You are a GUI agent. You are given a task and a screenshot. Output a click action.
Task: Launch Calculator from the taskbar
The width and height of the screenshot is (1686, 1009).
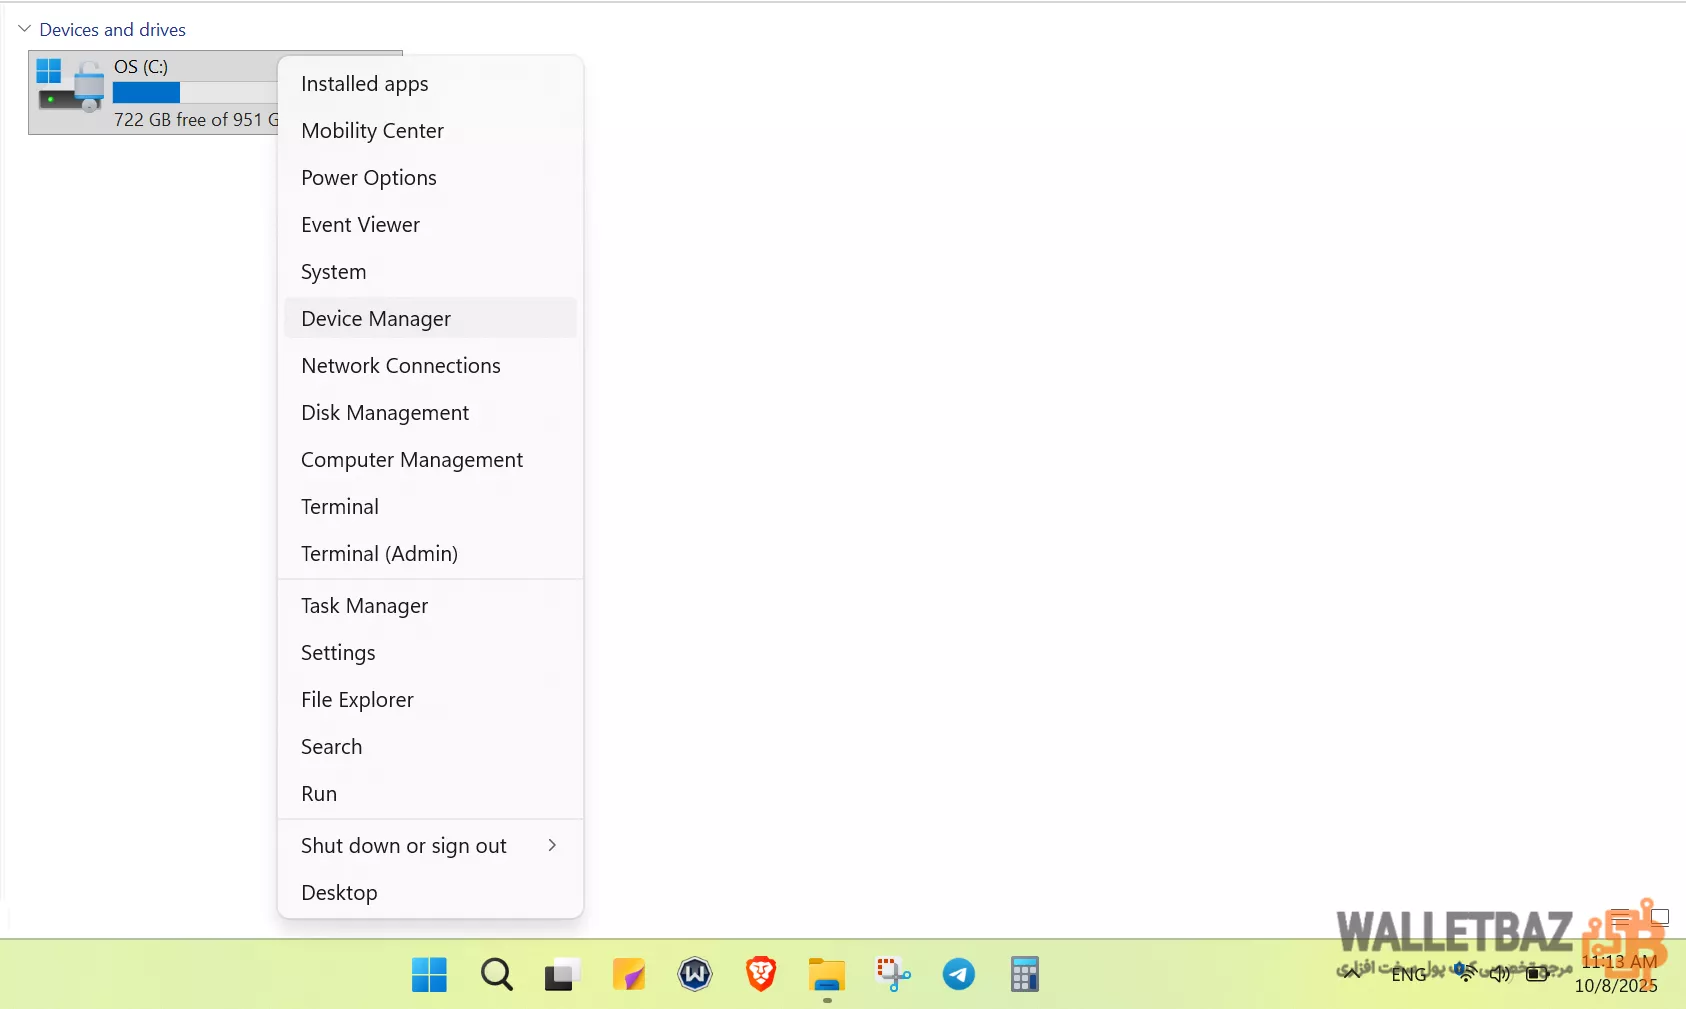click(1024, 974)
